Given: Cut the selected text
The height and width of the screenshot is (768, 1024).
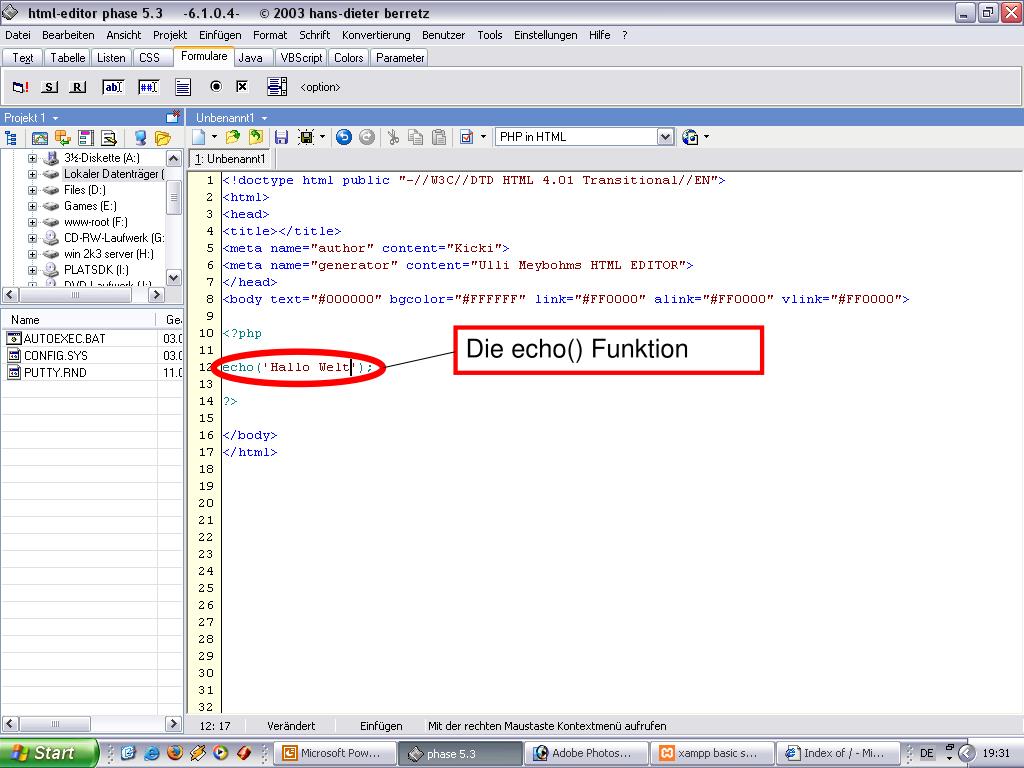Looking at the screenshot, I should click(x=393, y=136).
